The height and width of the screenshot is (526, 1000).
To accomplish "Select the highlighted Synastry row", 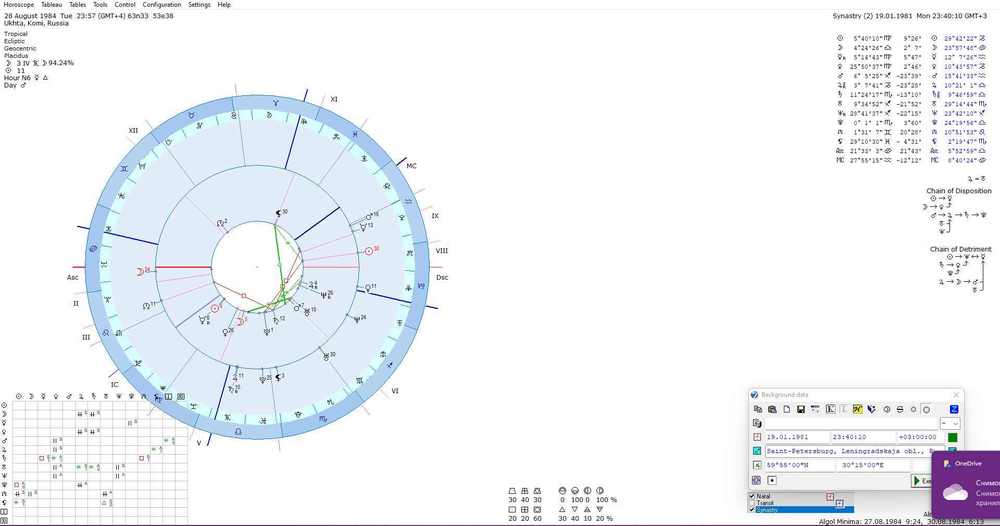I will point(805,510).
